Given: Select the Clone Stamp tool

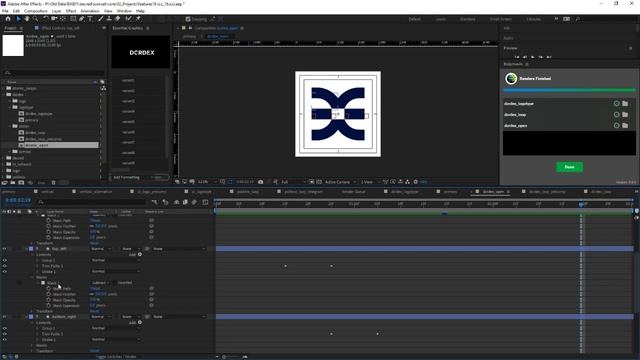Looking at the screenshot, I should (x=109, y=19).
